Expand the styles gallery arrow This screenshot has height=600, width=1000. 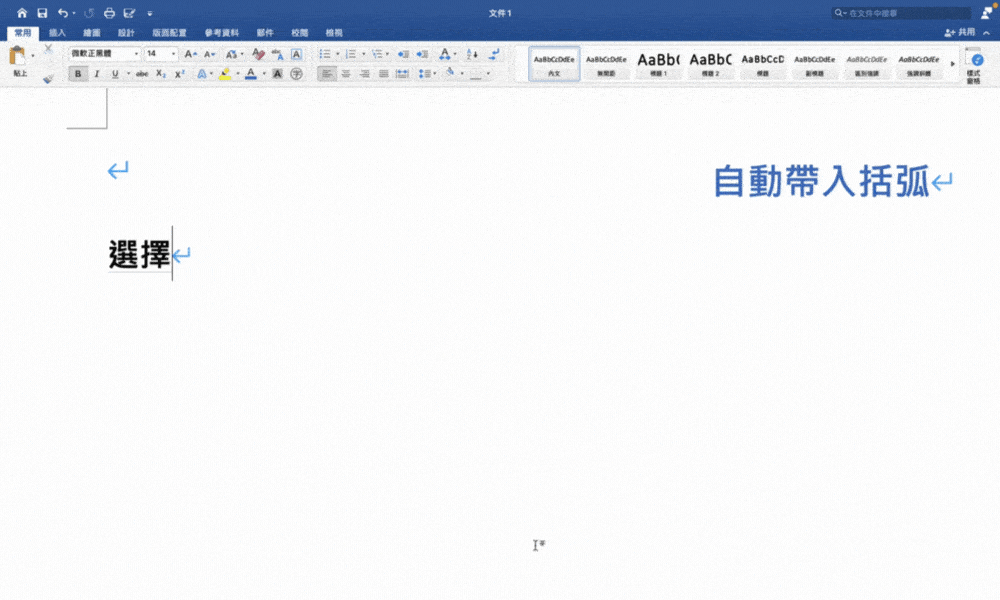pos(953,64)
